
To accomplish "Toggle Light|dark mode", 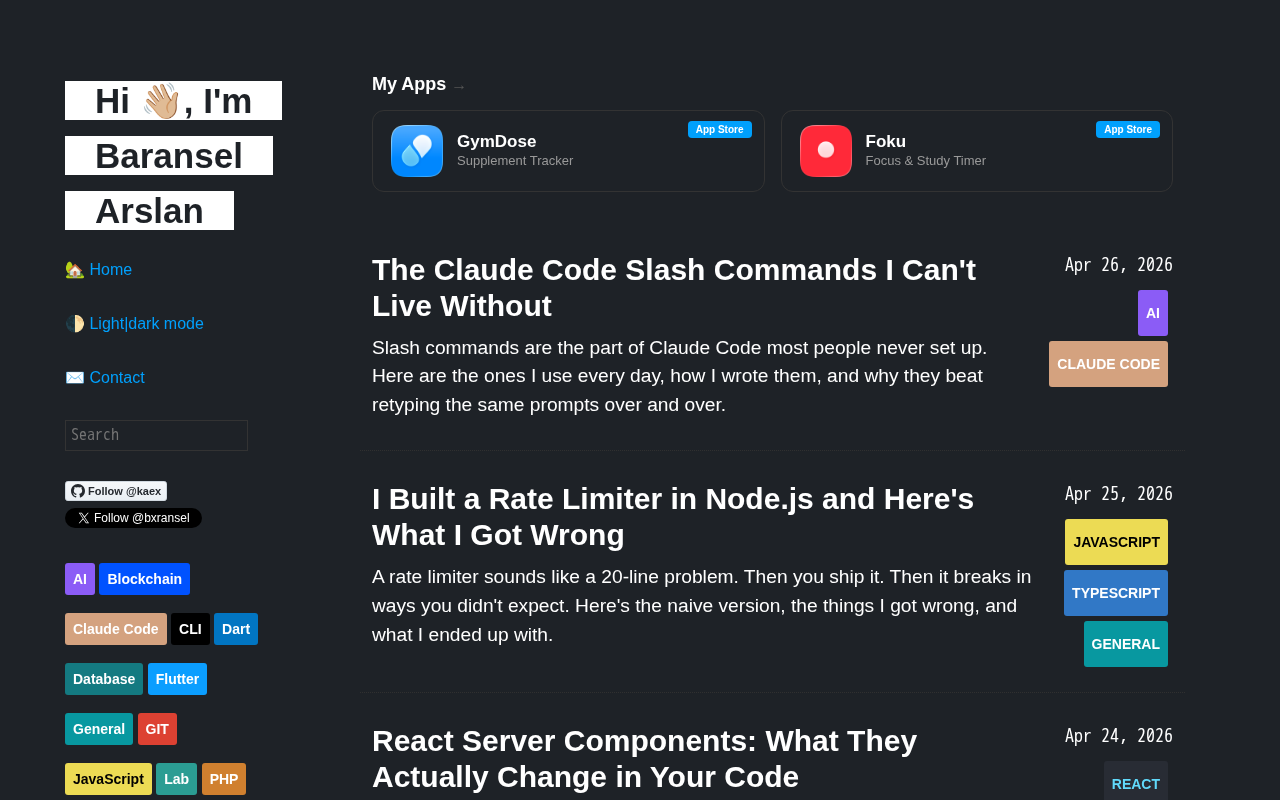I will [134, 324].
